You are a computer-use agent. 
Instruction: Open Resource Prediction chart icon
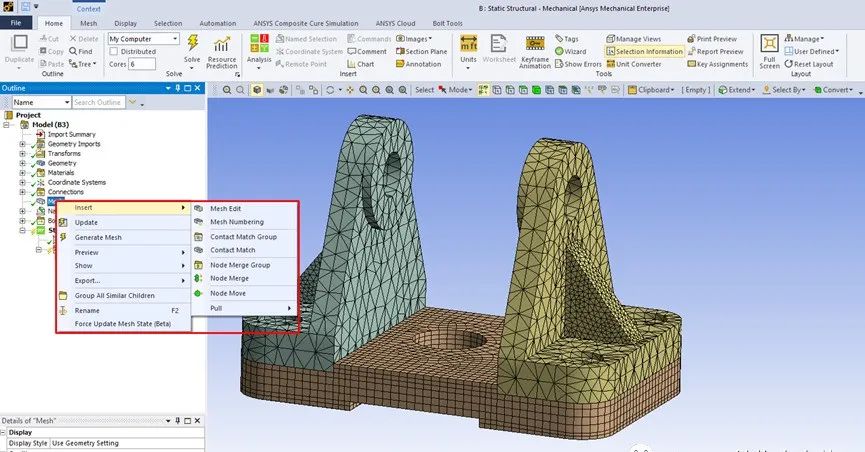tap(222, 44)
